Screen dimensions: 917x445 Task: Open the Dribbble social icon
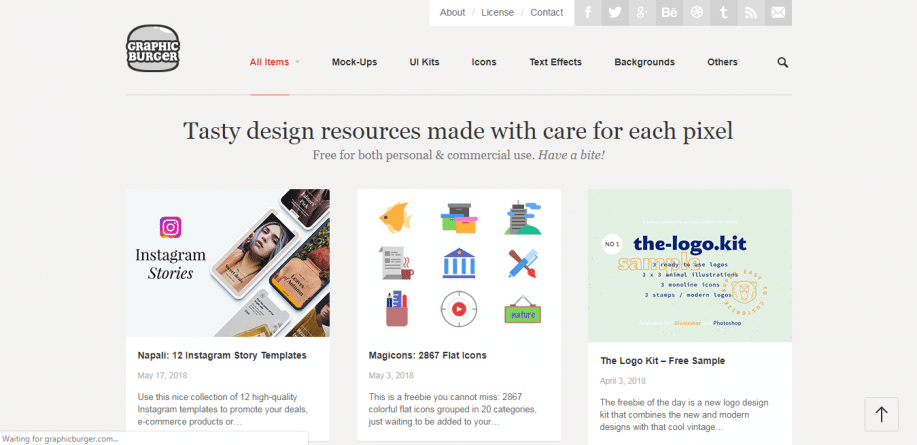[697, 12]
